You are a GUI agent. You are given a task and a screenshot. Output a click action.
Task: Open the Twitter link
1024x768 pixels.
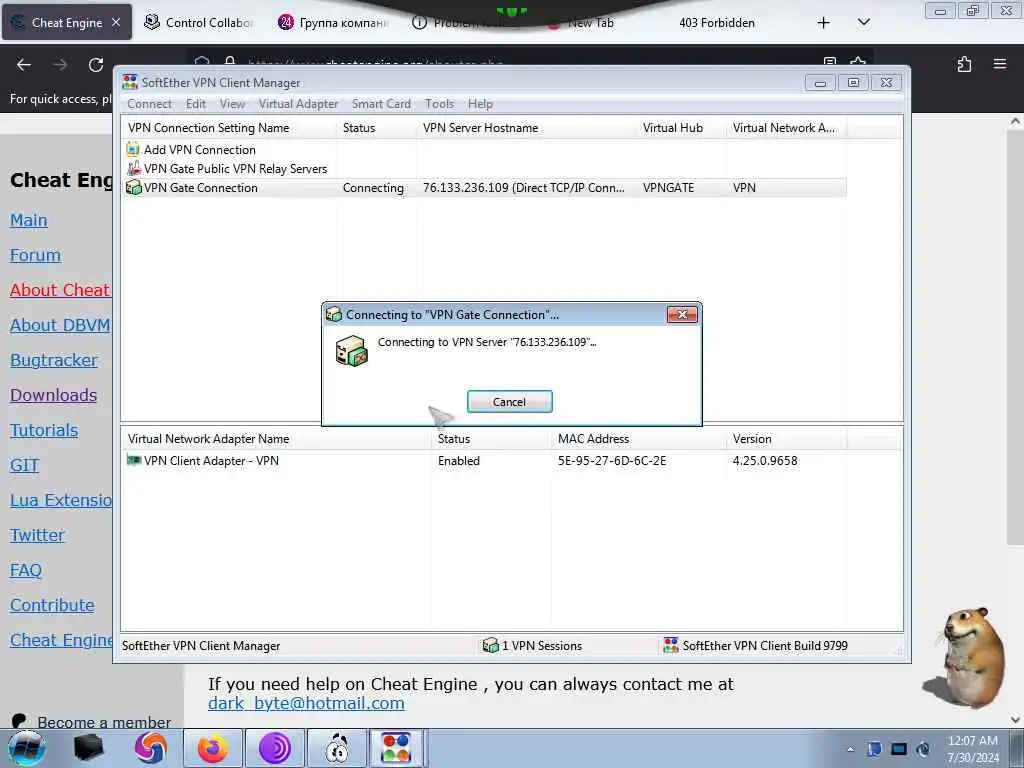[x=37, y=535]
